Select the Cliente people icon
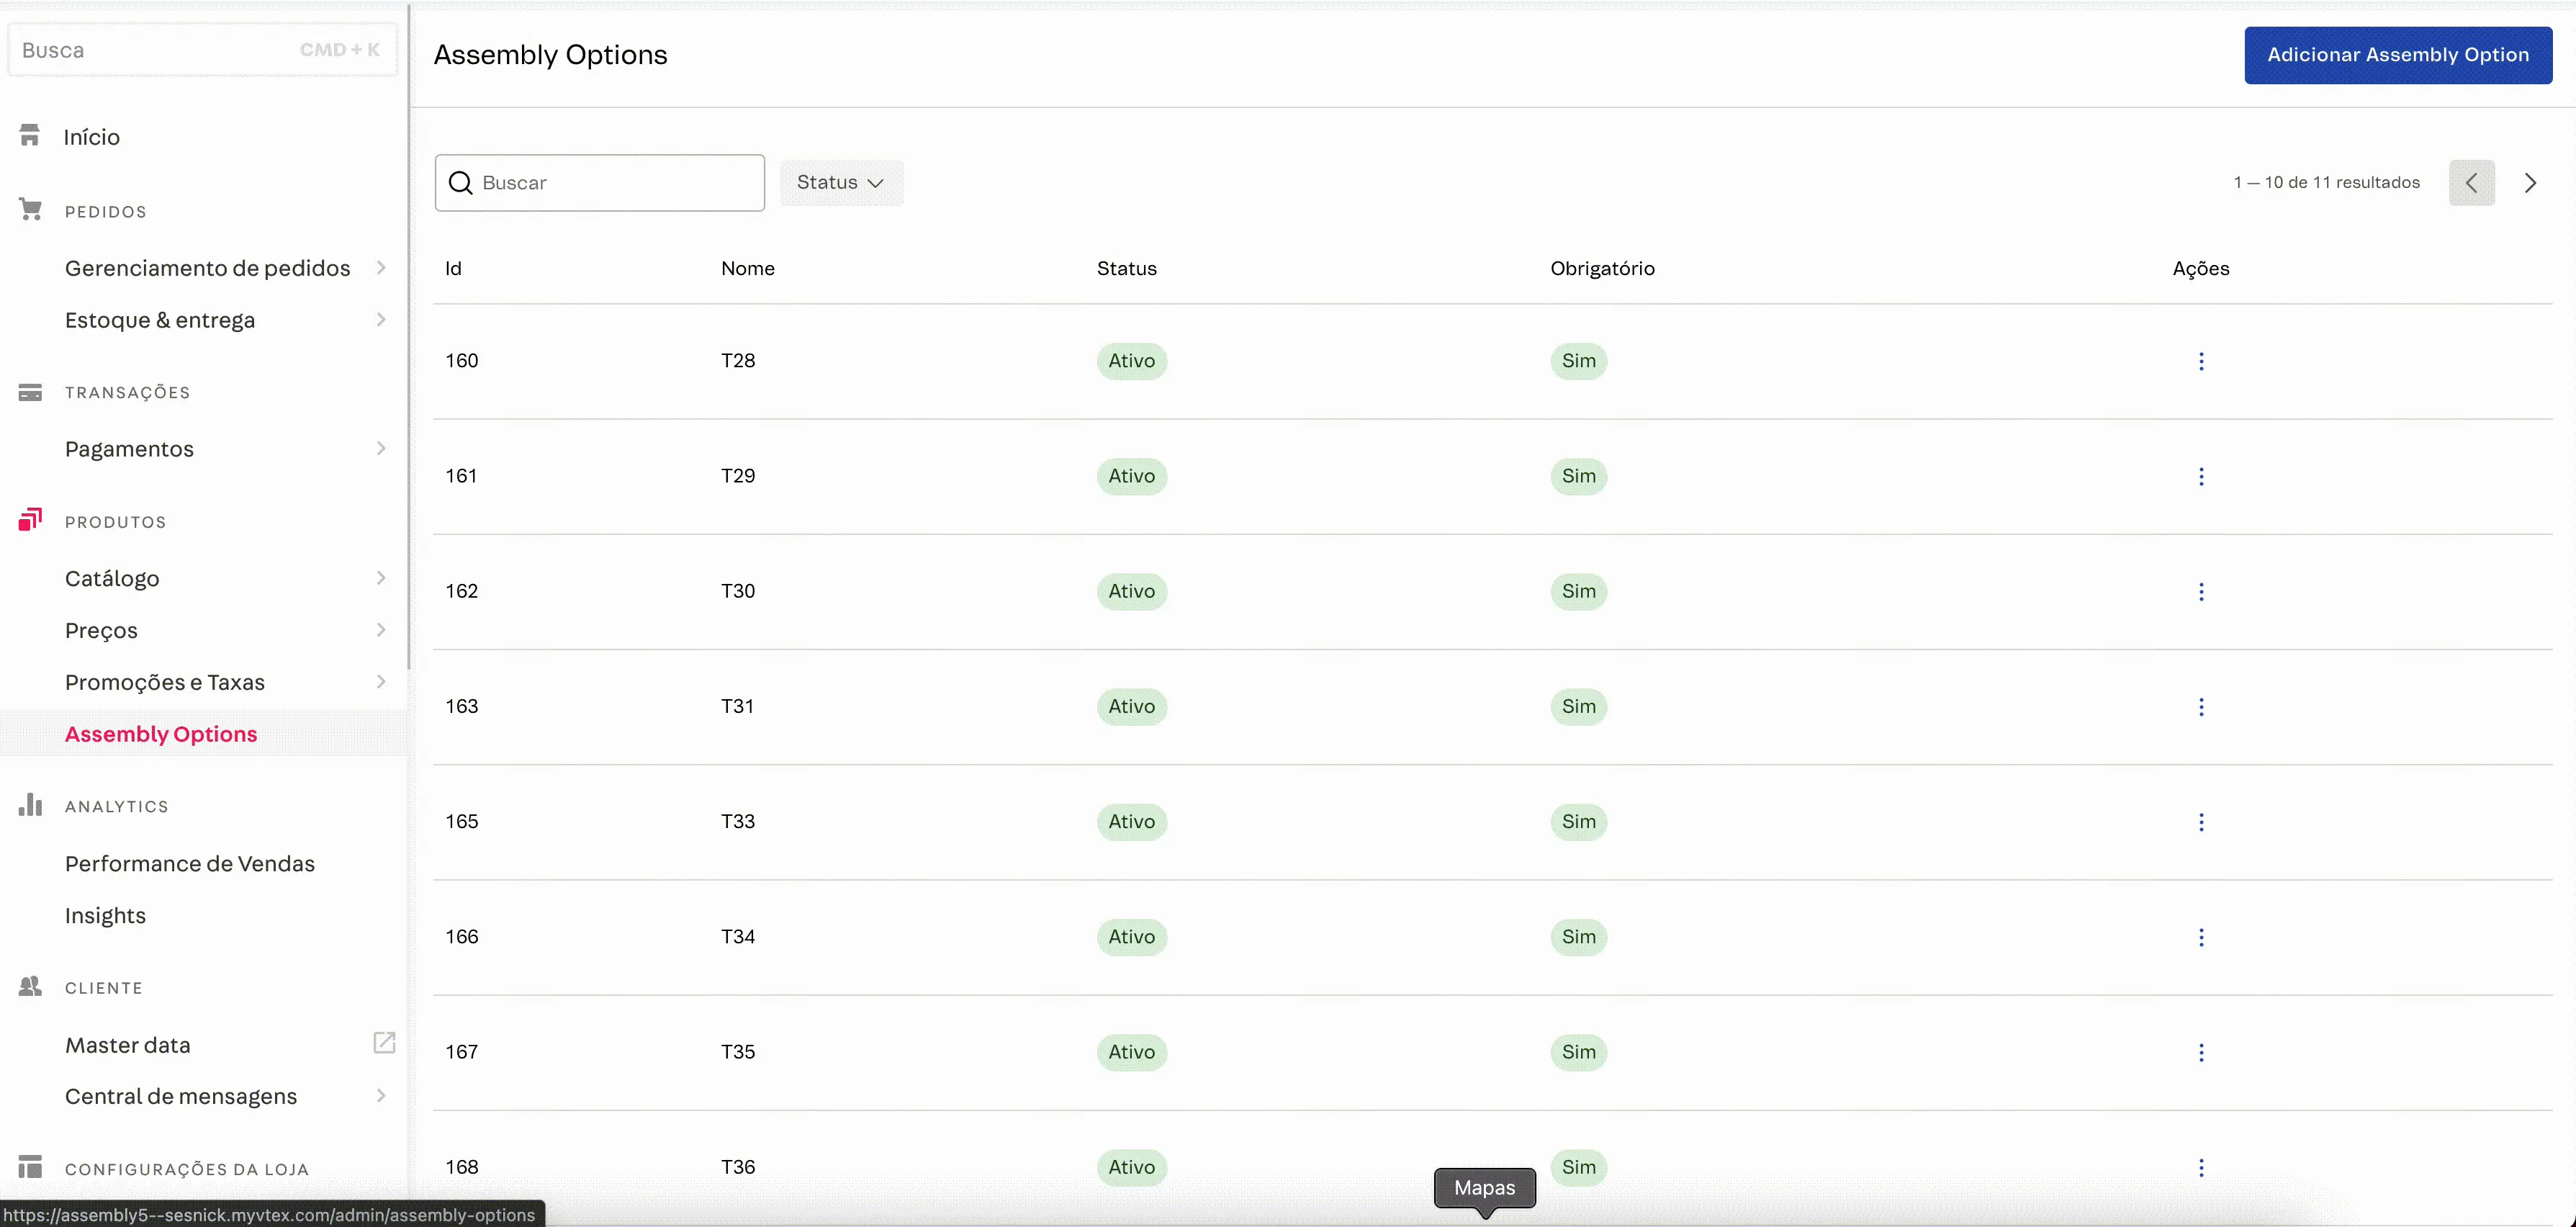Screen dimensions: 2576x1227 (30, 986)
